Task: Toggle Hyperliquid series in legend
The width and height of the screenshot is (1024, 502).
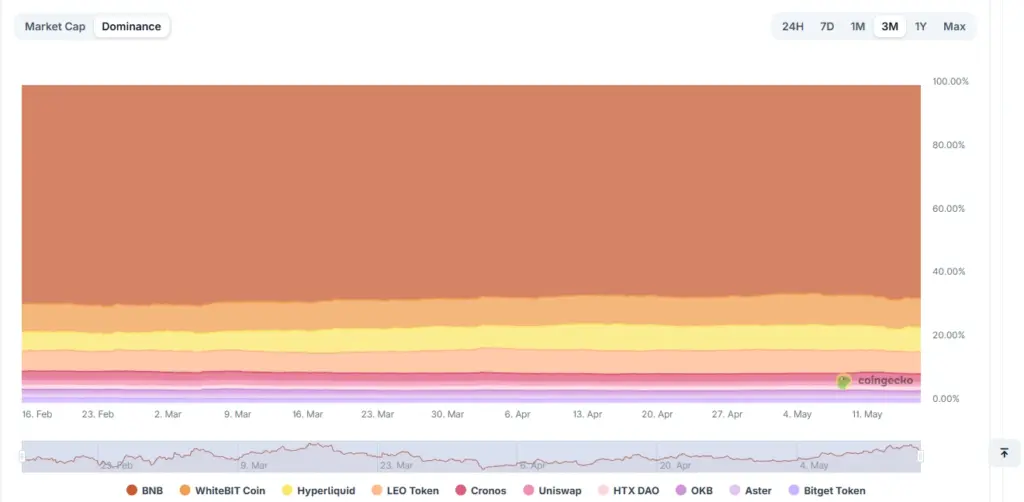Action: pos(318,490)
